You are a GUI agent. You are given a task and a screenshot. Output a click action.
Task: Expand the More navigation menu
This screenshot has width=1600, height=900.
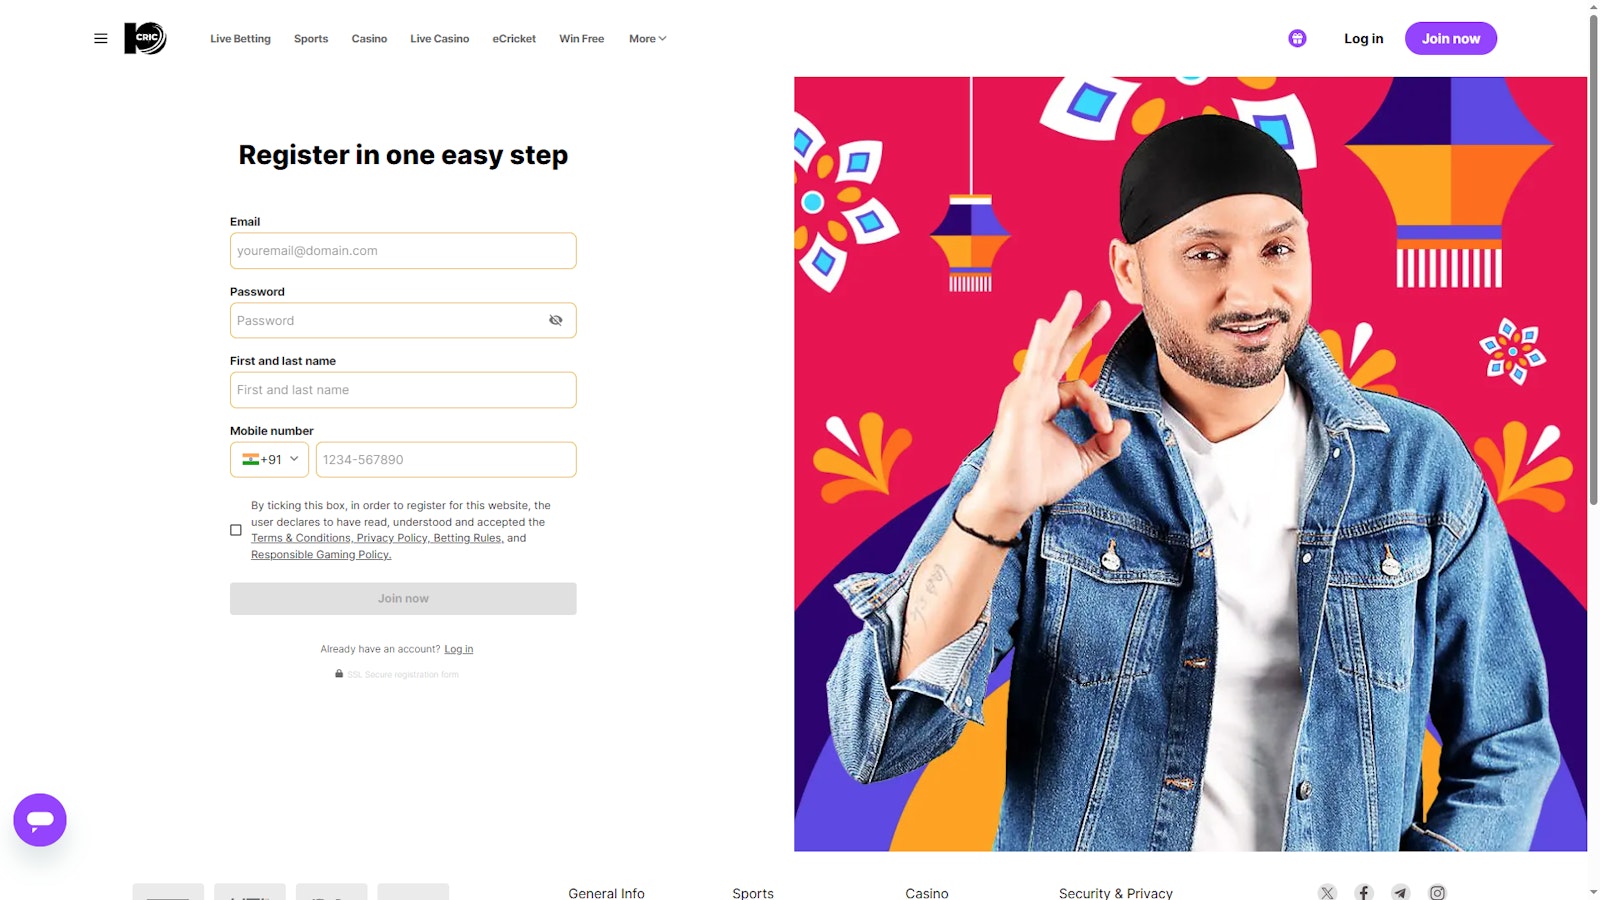647,39
